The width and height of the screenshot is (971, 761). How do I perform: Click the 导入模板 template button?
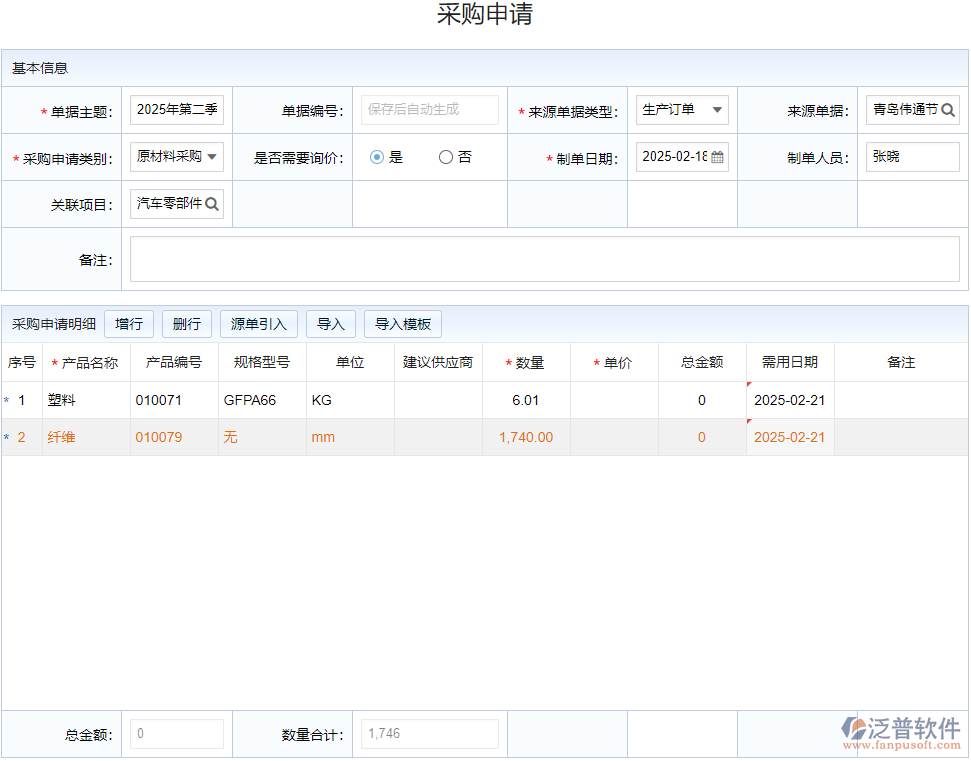pyautogui.click(x=402, y=323)
